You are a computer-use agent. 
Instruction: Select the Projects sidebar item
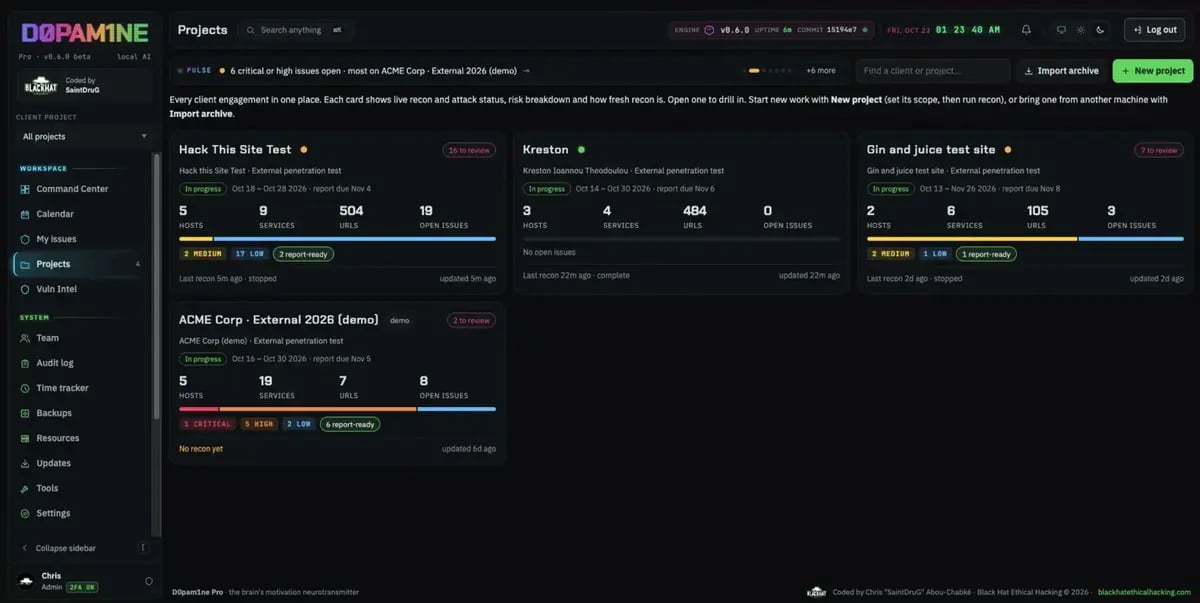tap(82, 264)
